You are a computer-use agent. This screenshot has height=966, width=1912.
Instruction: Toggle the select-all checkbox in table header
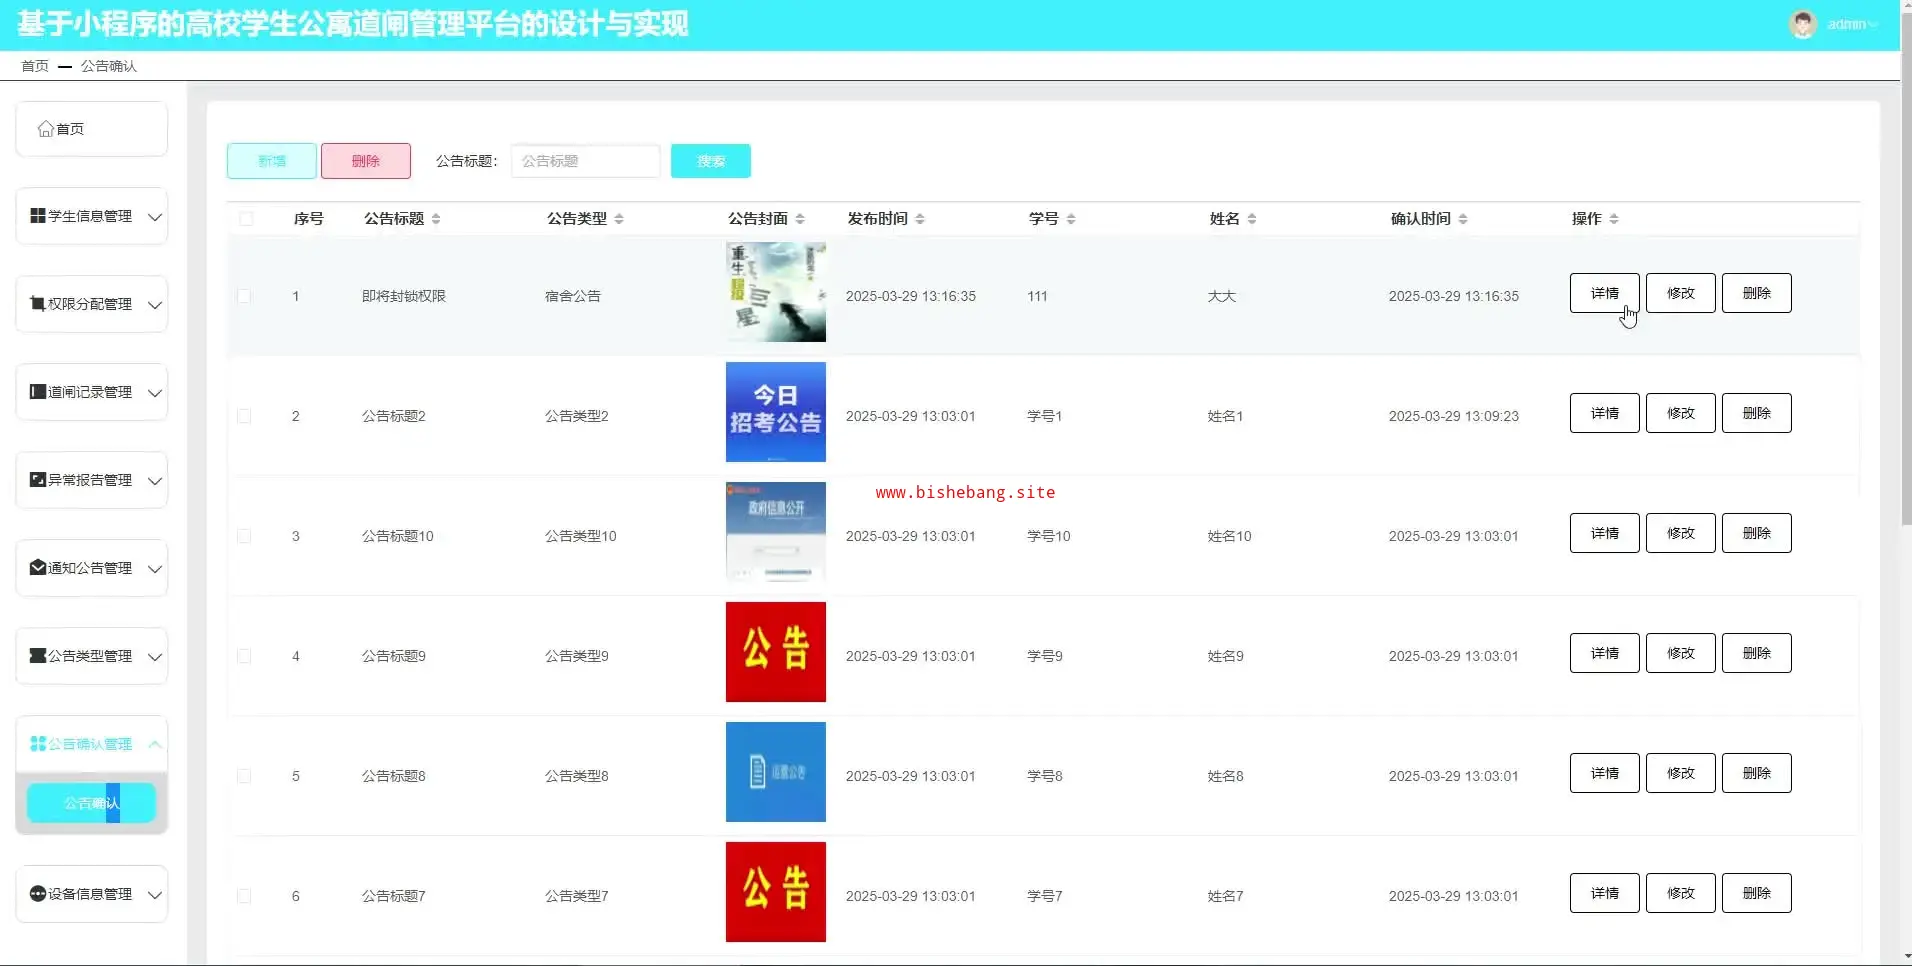point(246,219)
